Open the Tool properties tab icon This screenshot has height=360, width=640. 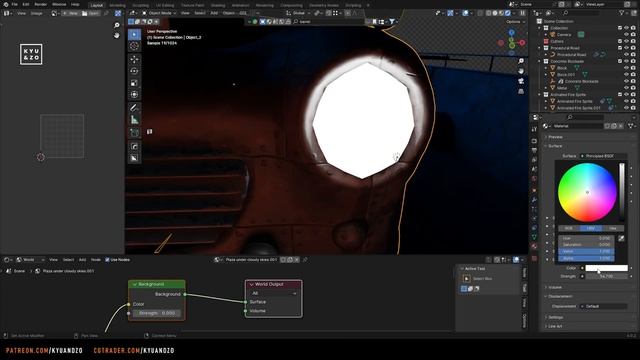[x=534, y=129]
